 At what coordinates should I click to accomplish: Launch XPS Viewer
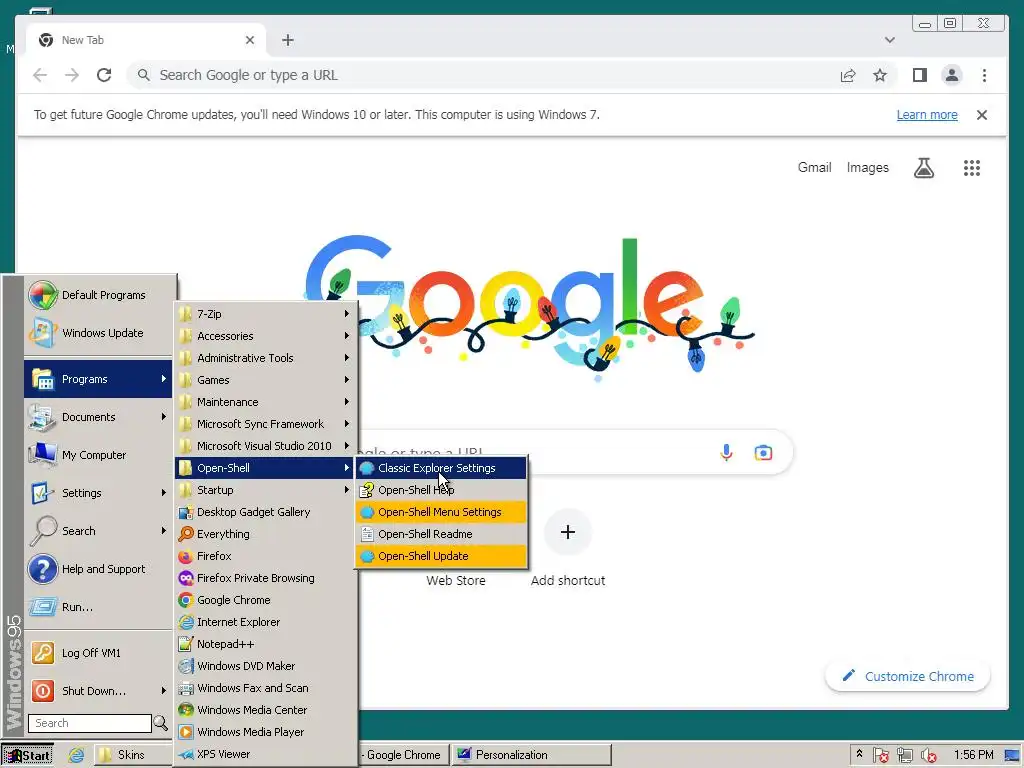(266, 754)
